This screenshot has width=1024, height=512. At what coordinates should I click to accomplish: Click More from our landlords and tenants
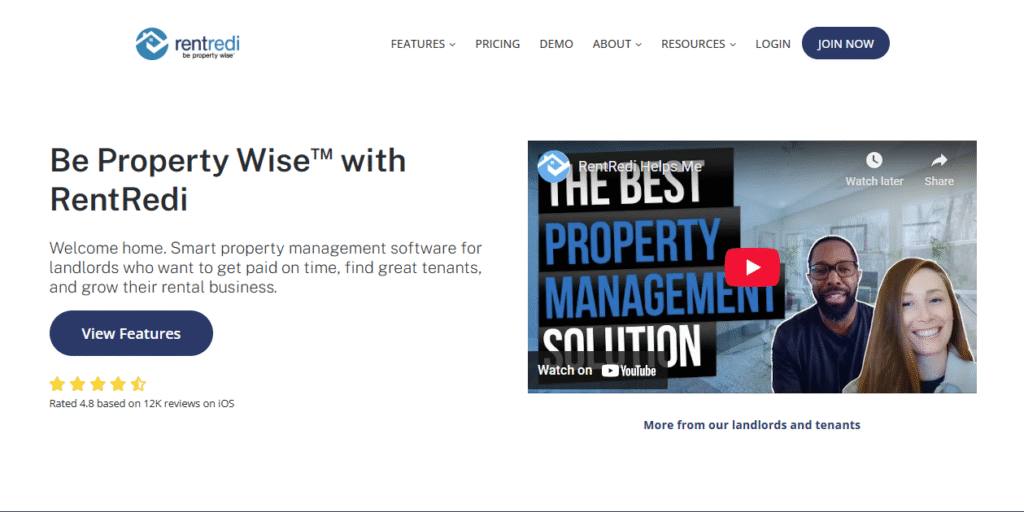coord(751,425)
